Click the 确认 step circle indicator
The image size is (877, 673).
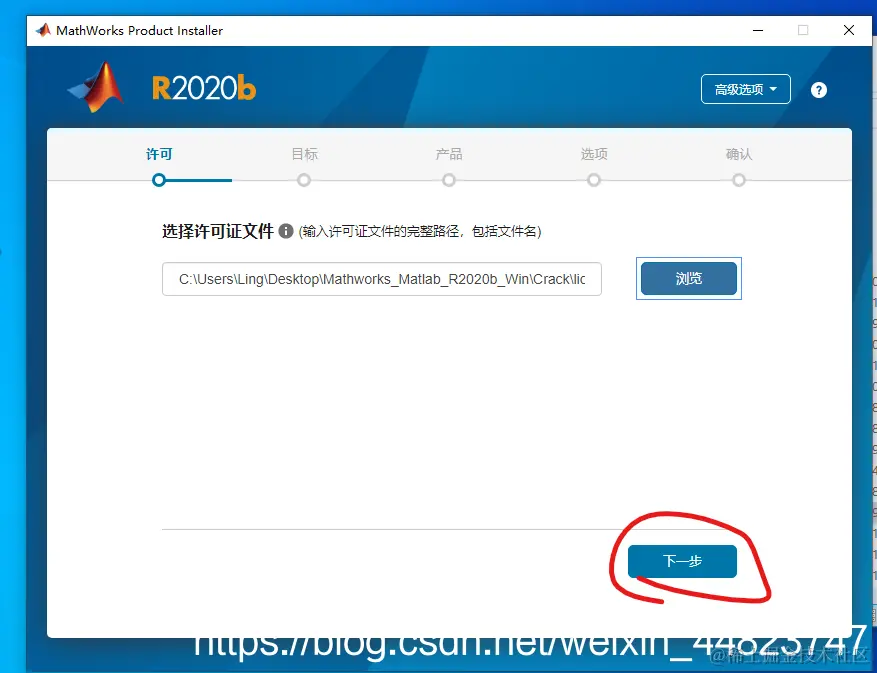tap(738, 180)
